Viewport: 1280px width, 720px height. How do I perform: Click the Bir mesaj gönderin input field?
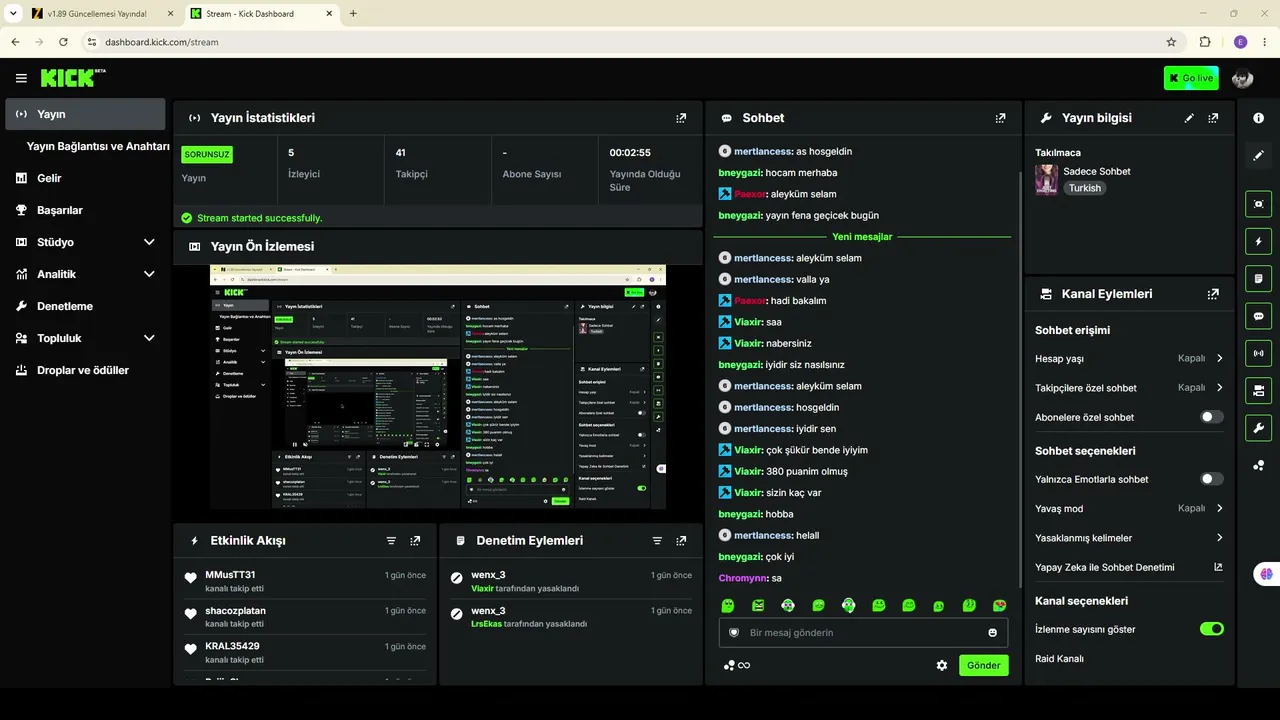pyautogui.click(x=863, y=633)
